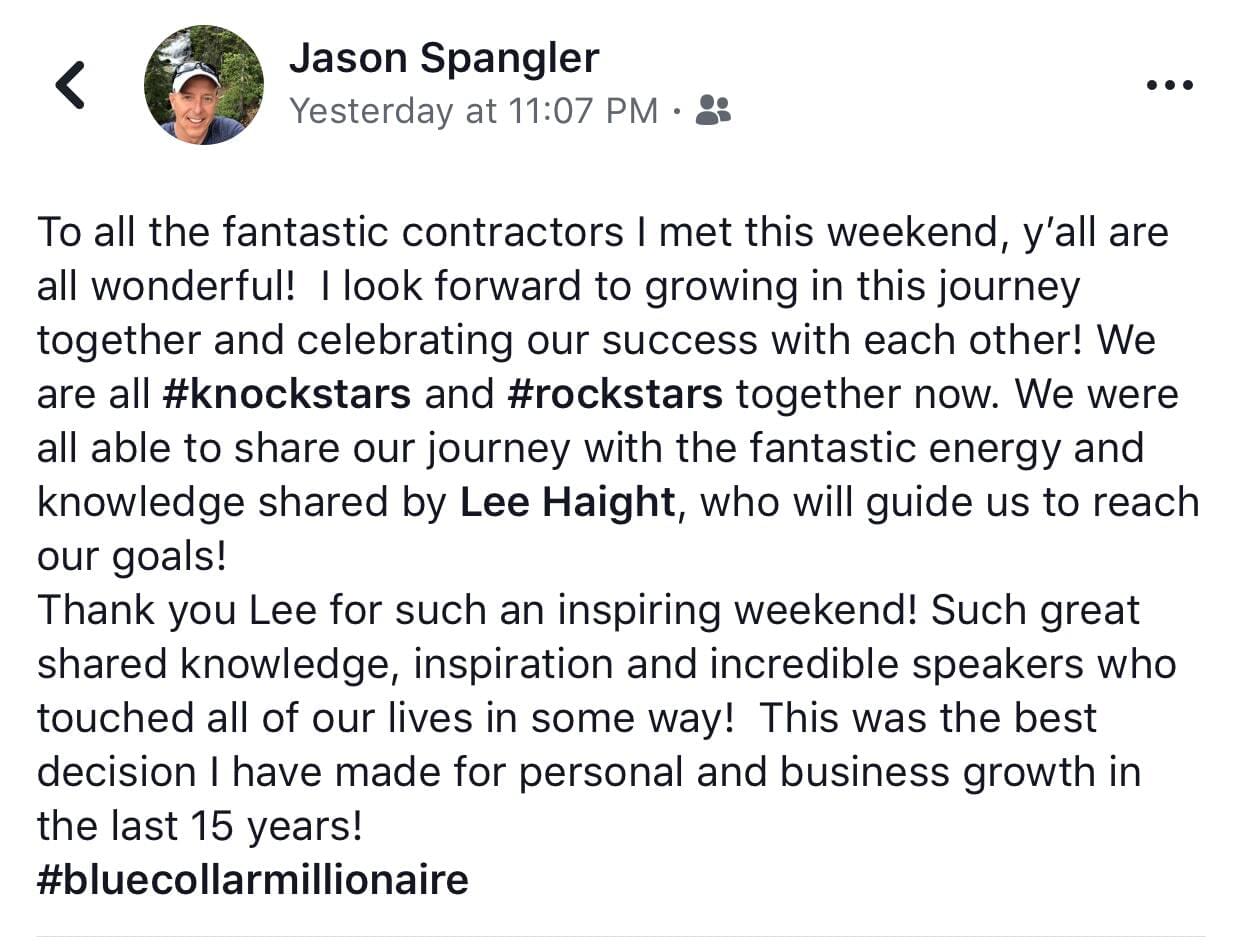Click the 'all able to share our journey' line

590,448
